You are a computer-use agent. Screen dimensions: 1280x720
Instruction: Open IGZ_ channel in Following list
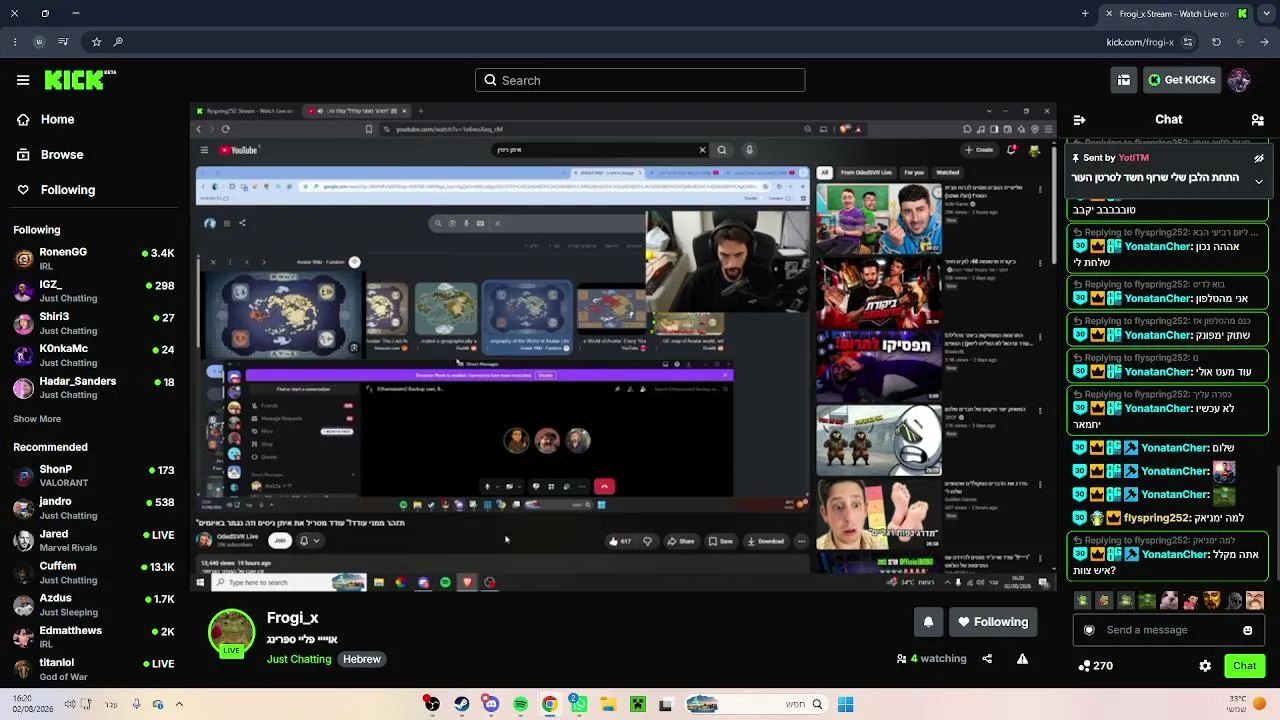tap(94, 291)
